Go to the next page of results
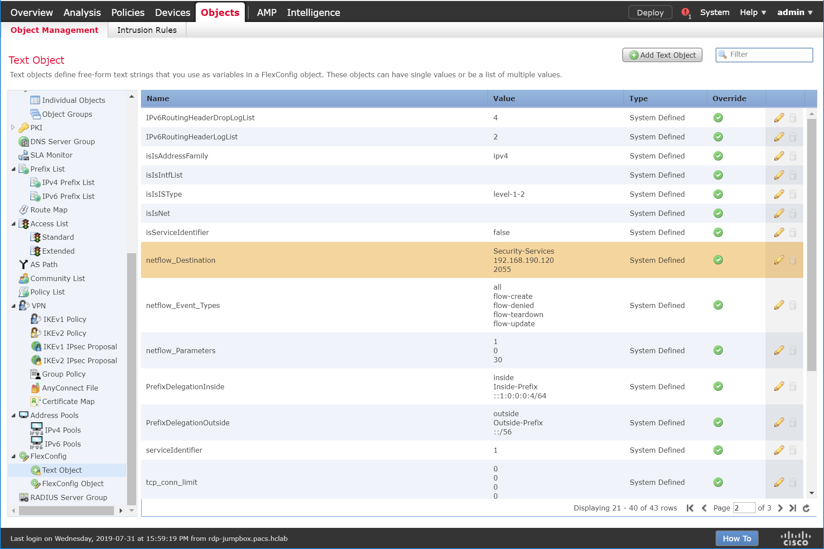 781,508
